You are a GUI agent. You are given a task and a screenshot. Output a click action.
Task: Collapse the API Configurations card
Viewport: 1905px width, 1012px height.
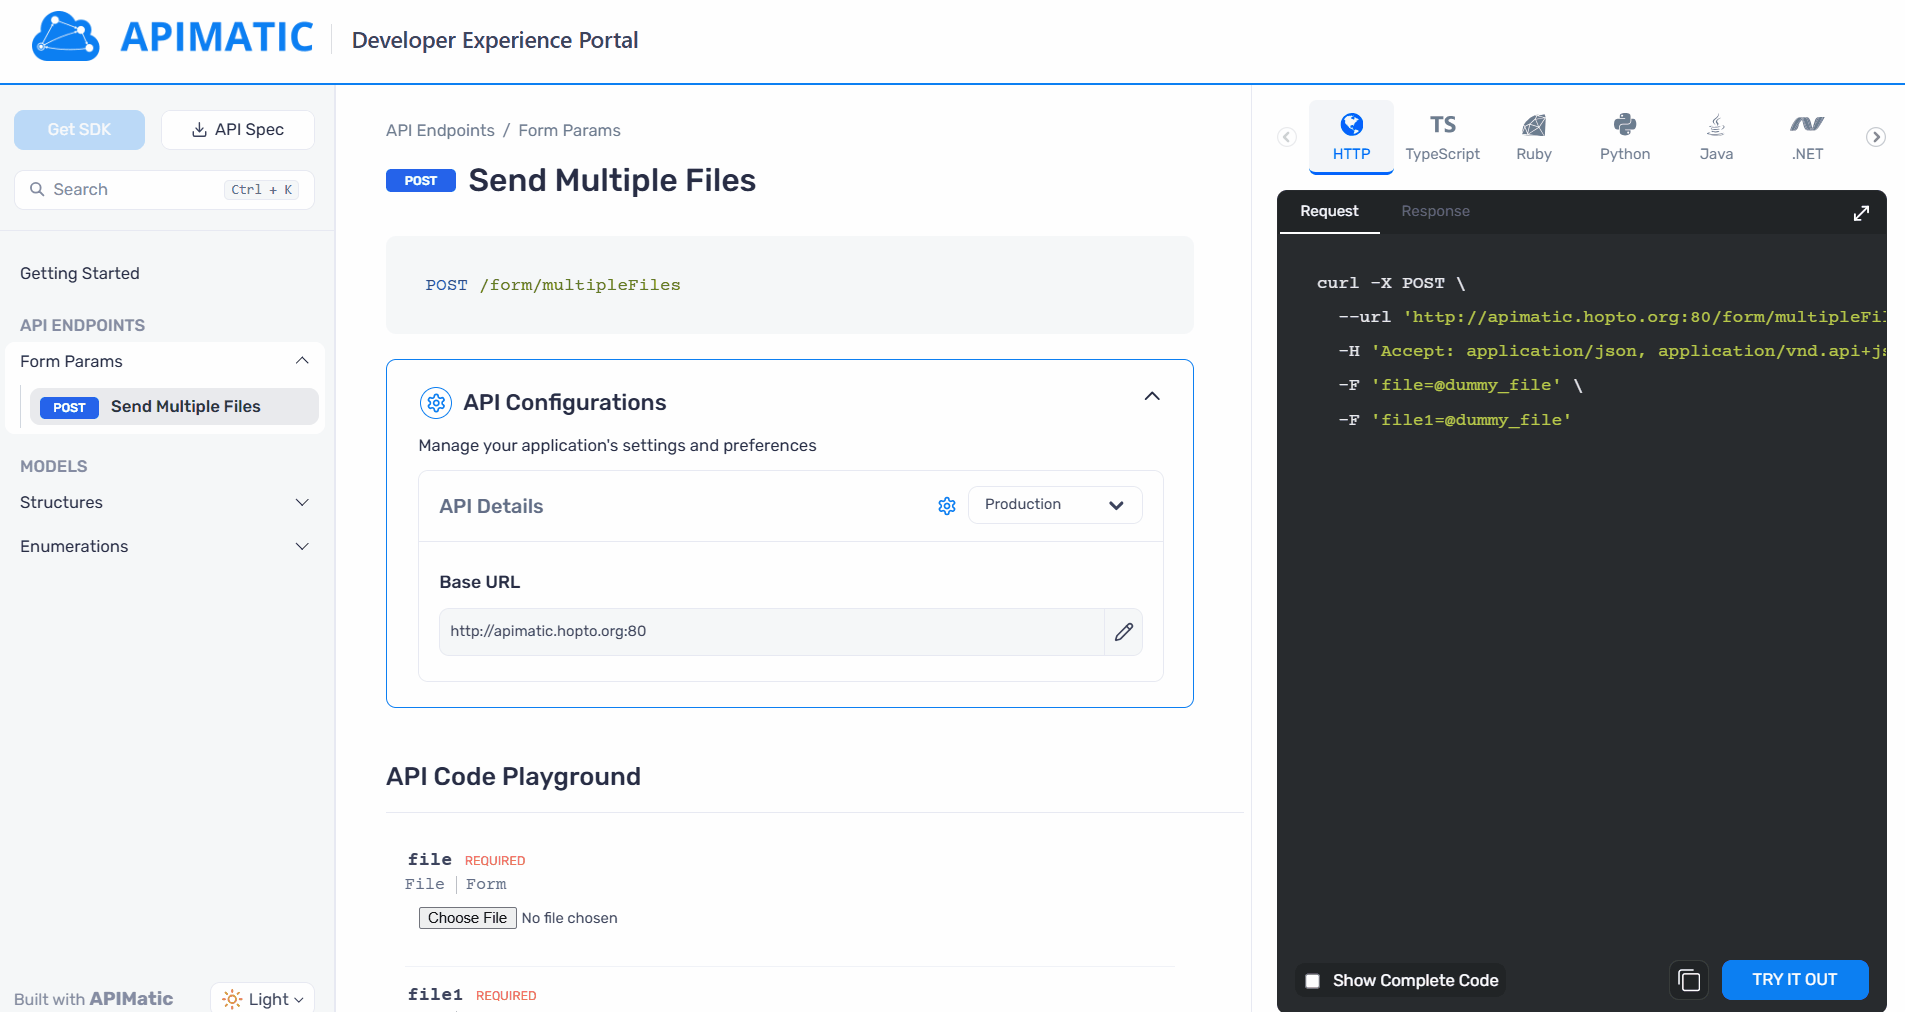[1151, 396]
